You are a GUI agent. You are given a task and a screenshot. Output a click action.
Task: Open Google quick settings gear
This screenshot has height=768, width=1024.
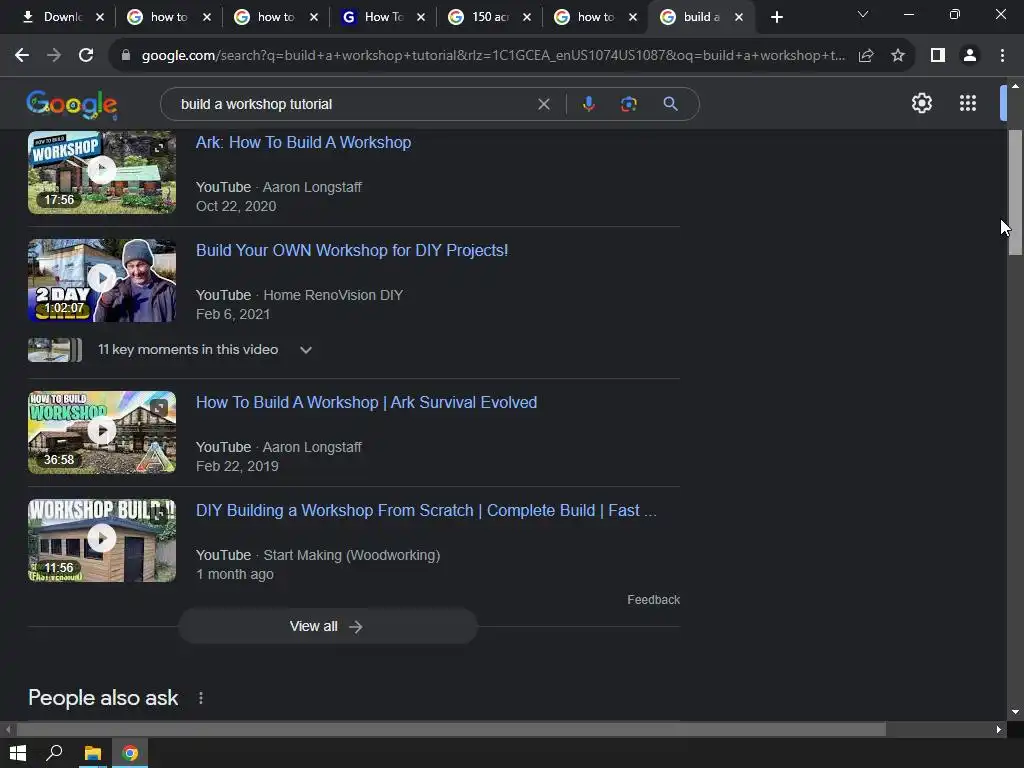[x=921, y=103]
